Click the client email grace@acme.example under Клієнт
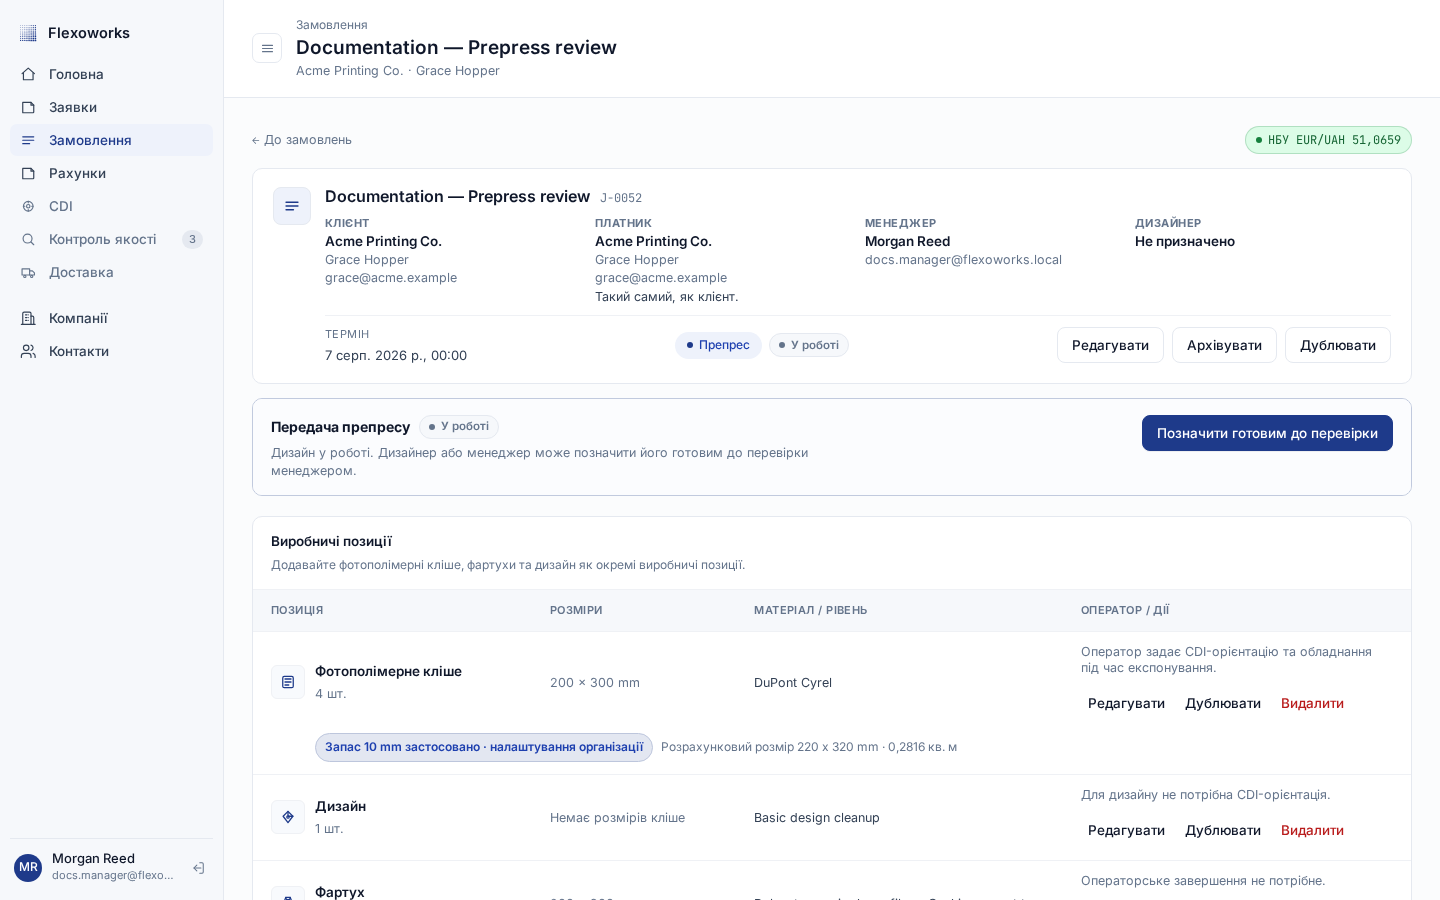The image size is (1440, 900). point(391,278)
